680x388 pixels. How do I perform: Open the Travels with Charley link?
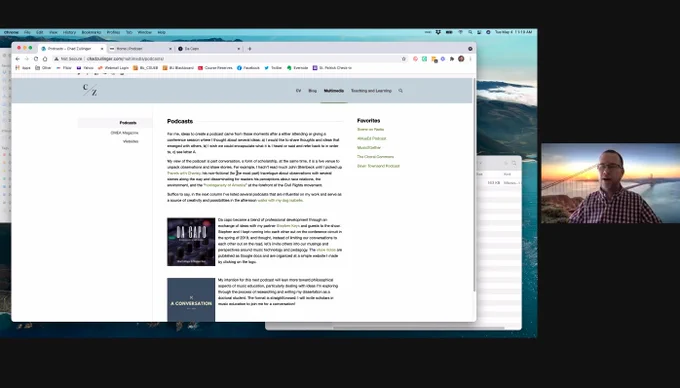[184, 173]
